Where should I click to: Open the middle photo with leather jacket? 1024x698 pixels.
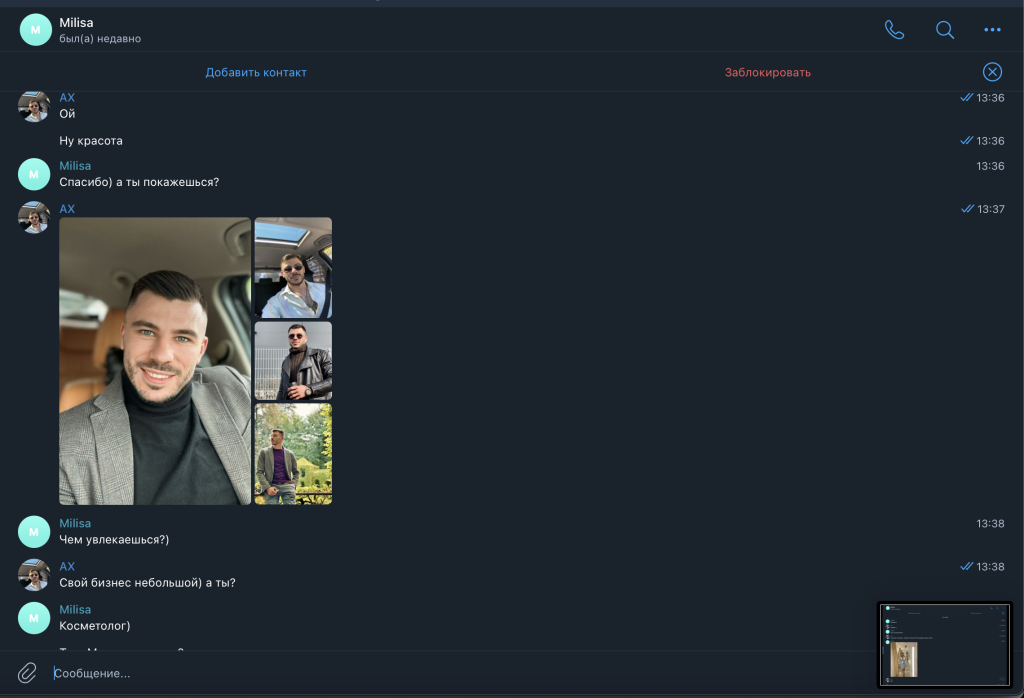[x=293, y=361]
